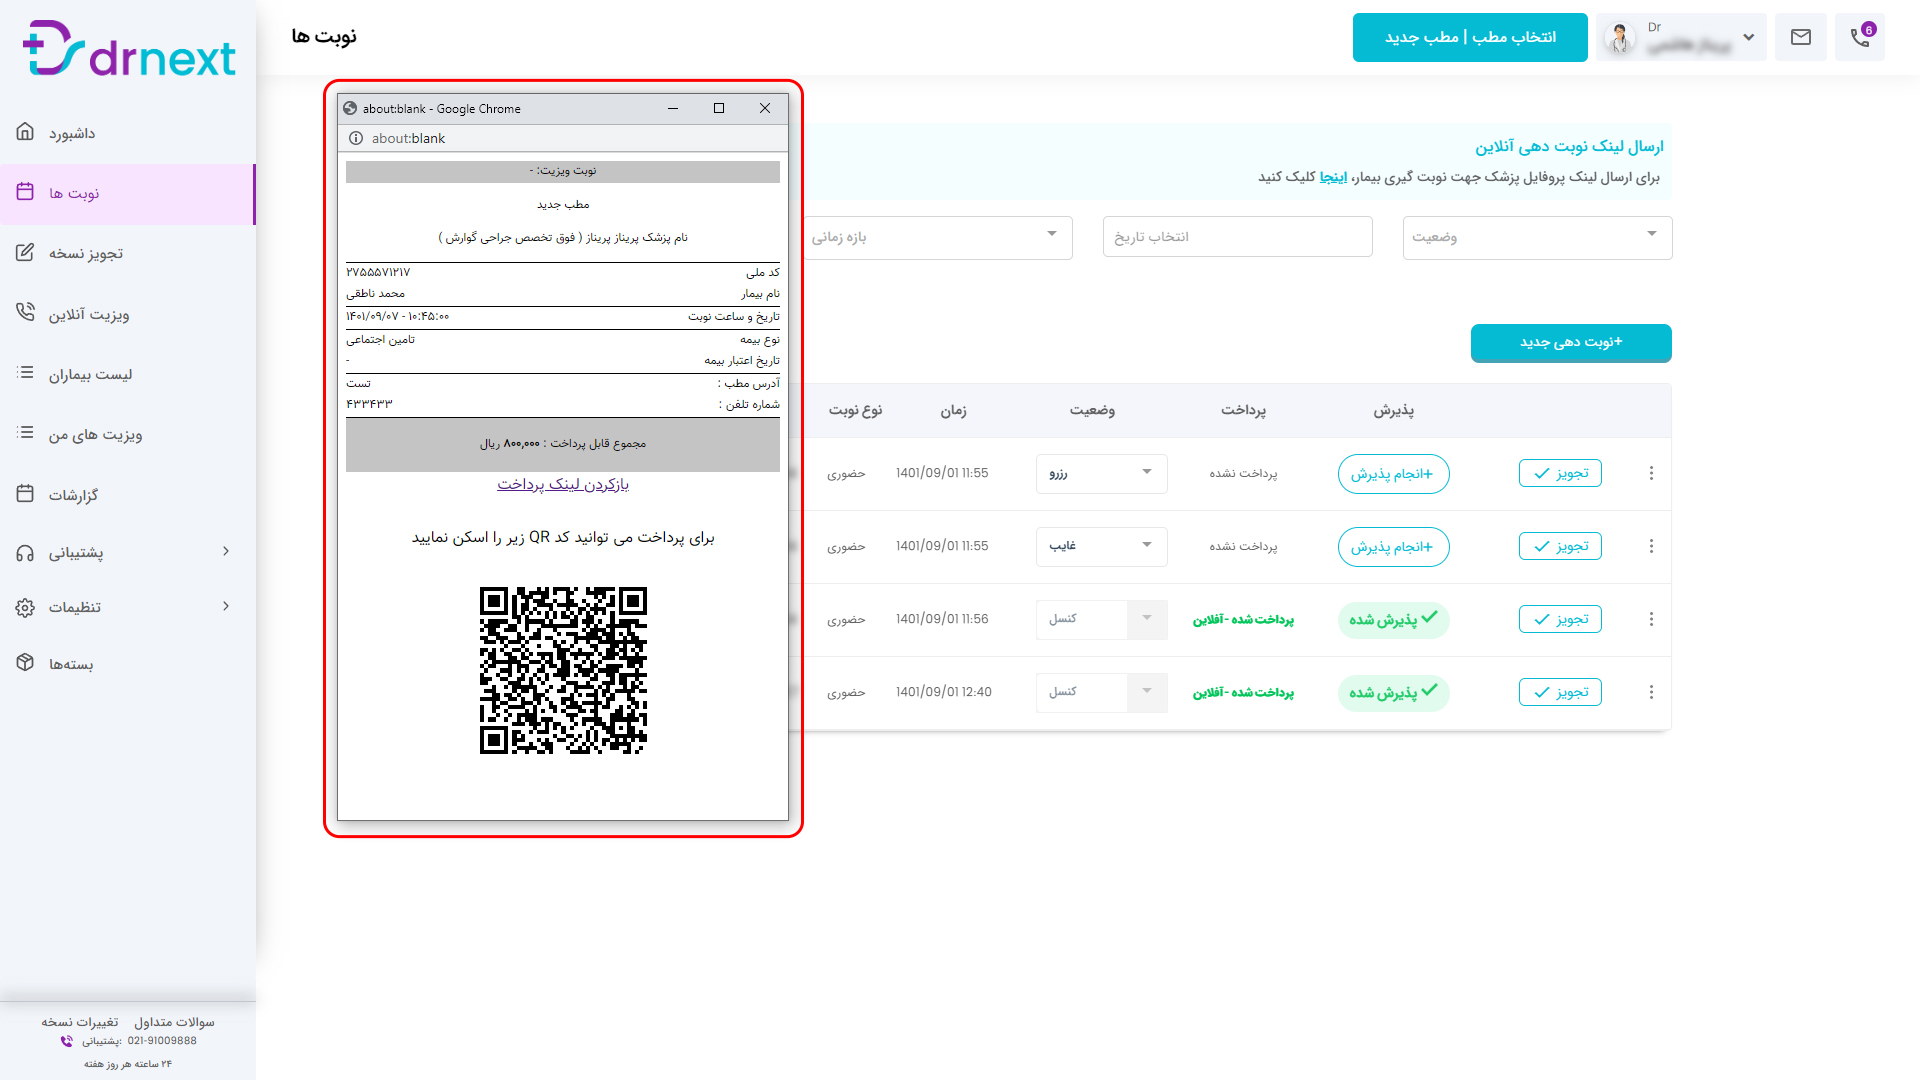Open three-dot menu for 11:56 appointment row

coord(1651,619)
